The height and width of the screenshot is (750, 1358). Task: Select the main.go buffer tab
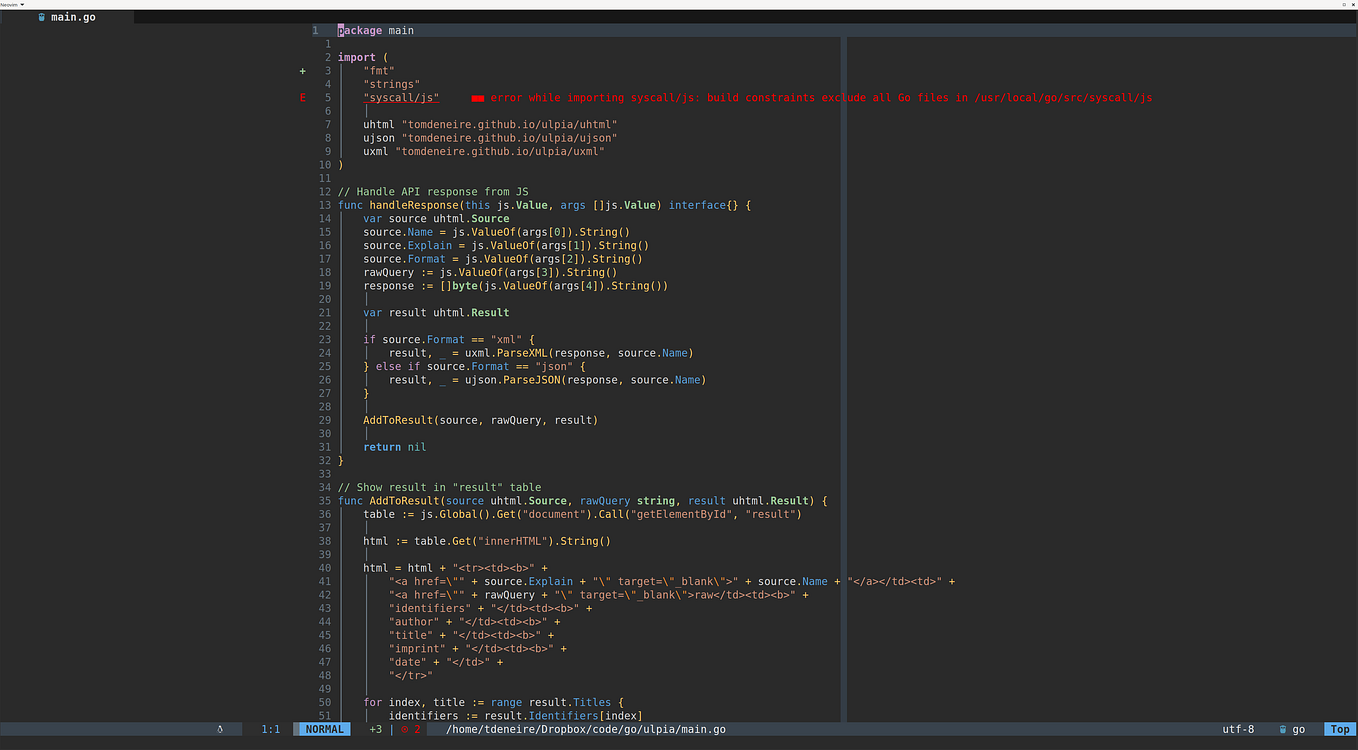point(75,17)
